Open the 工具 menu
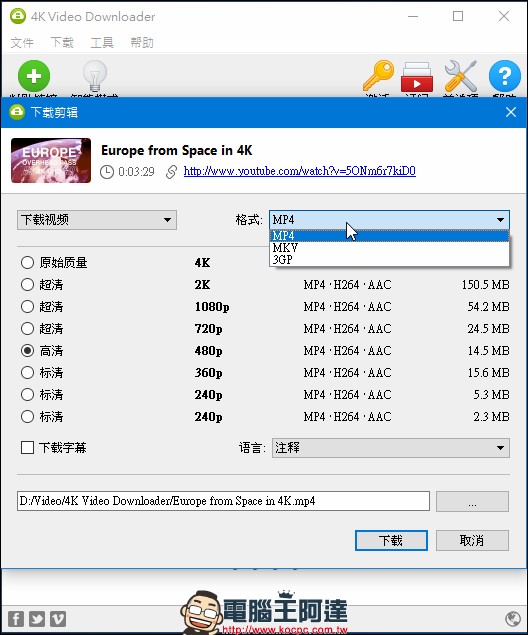 (102, 43)
